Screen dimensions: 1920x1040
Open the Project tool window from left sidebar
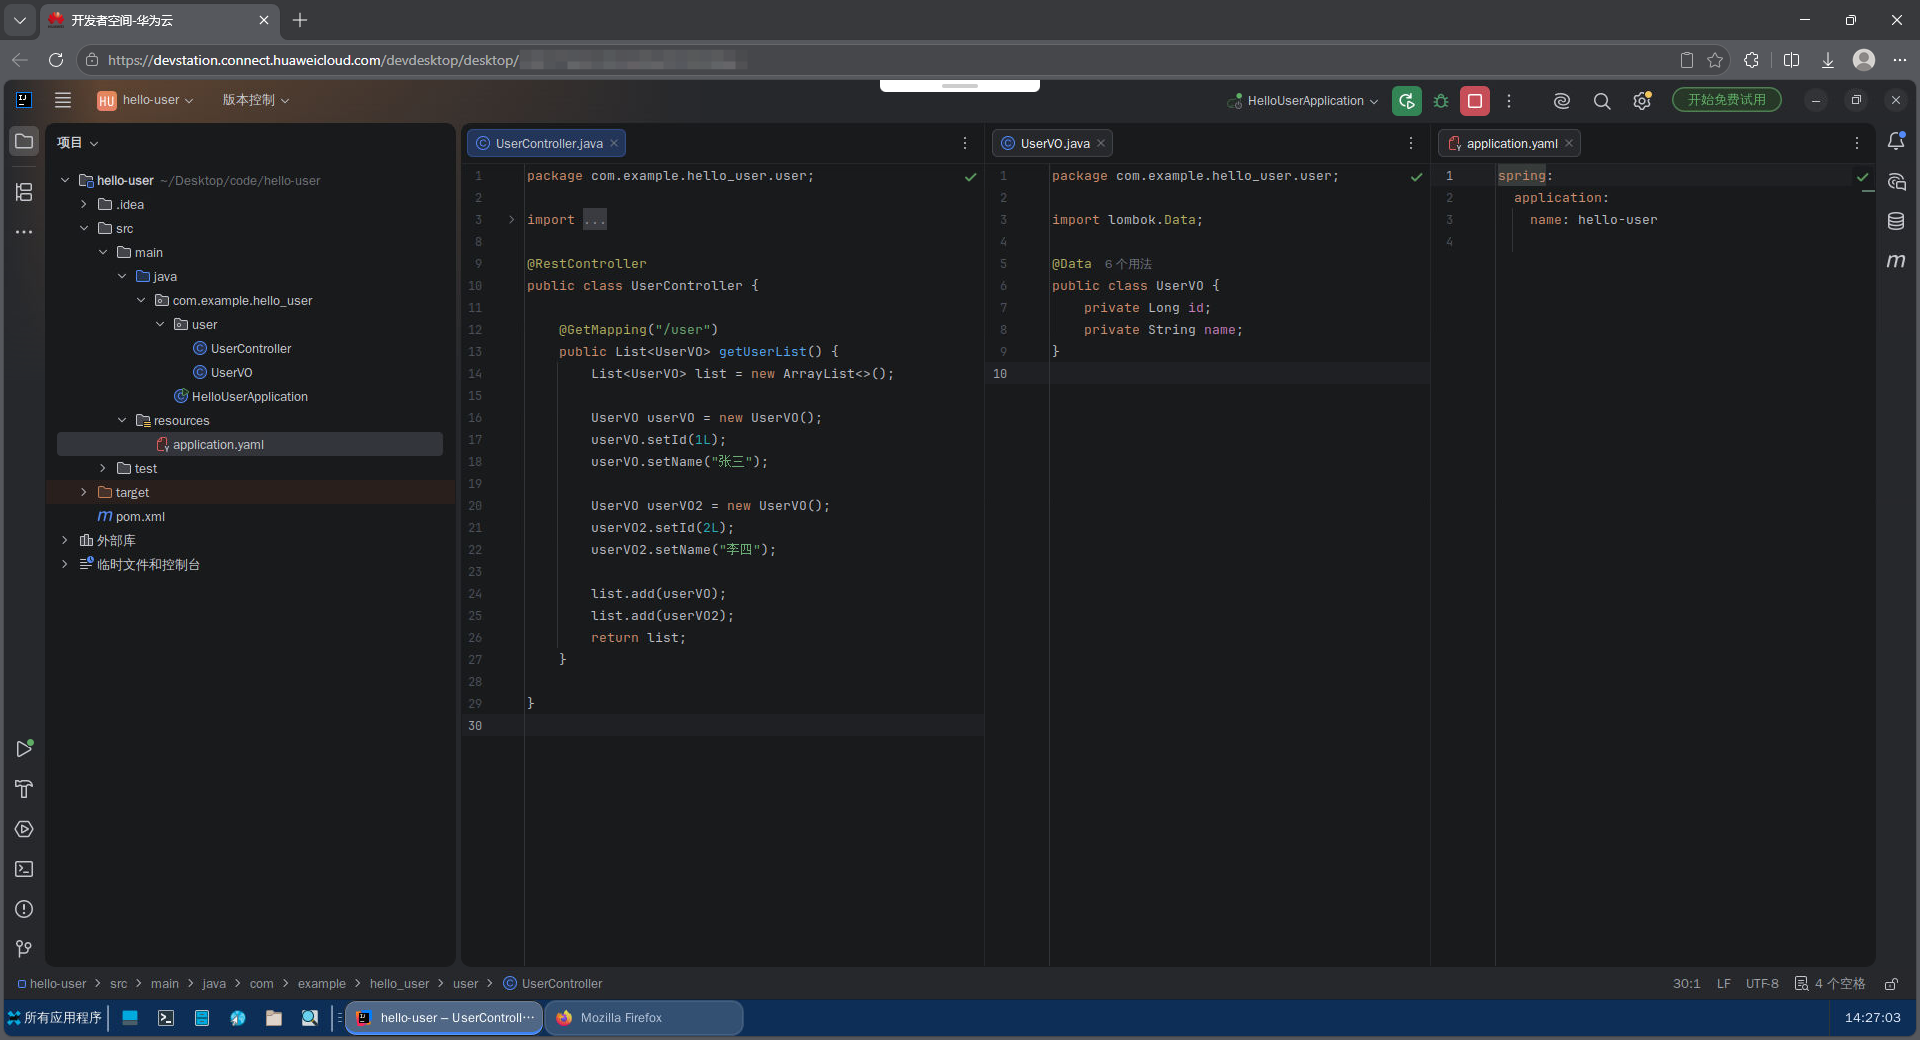coord(24,141)
